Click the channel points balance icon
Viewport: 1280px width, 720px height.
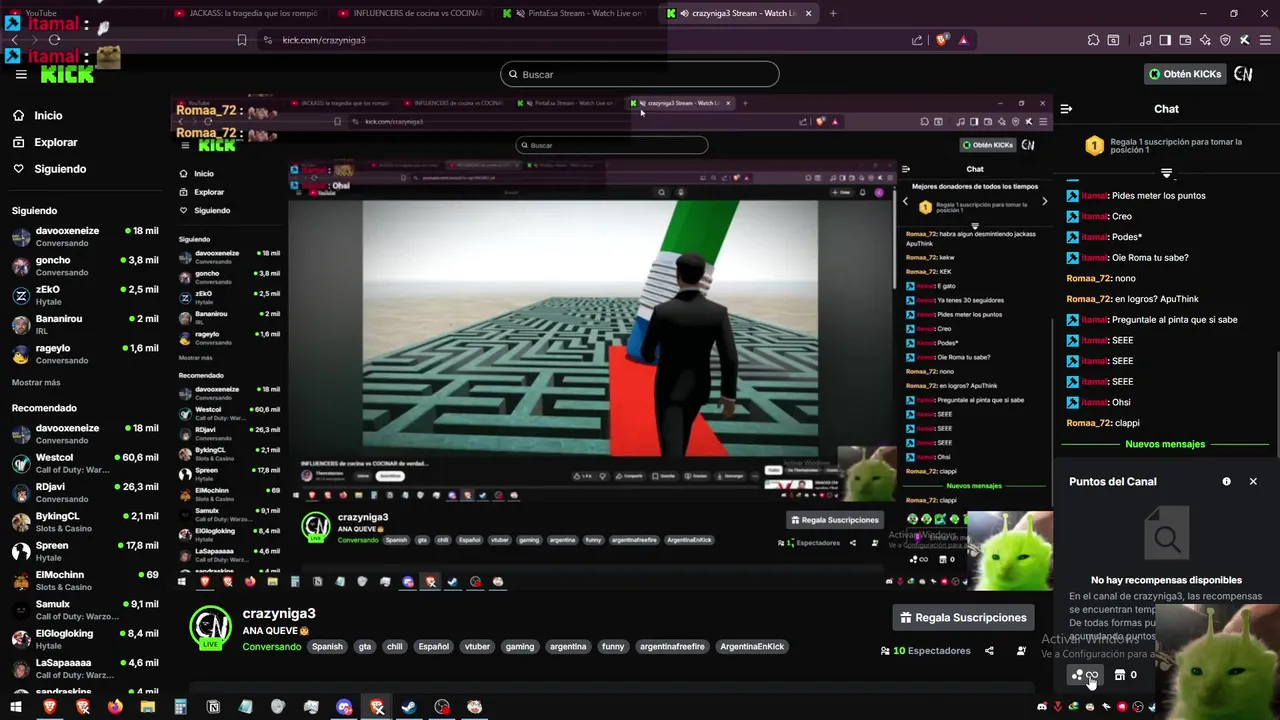[x=1085, y=675]
